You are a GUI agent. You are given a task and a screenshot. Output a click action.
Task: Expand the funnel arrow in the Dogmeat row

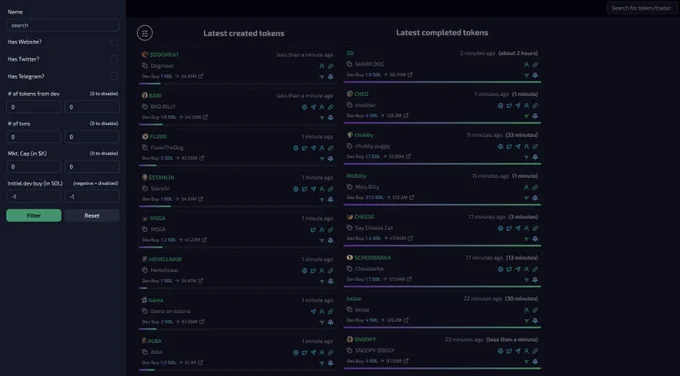click(x=322, y=77)
